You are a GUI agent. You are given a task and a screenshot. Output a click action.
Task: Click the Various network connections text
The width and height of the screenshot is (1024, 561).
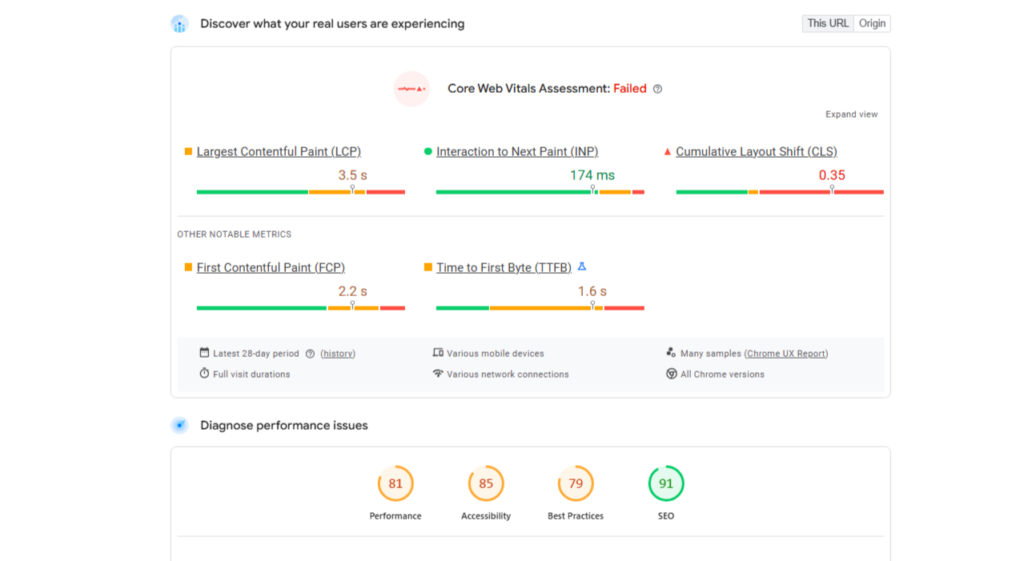(507, 374)
